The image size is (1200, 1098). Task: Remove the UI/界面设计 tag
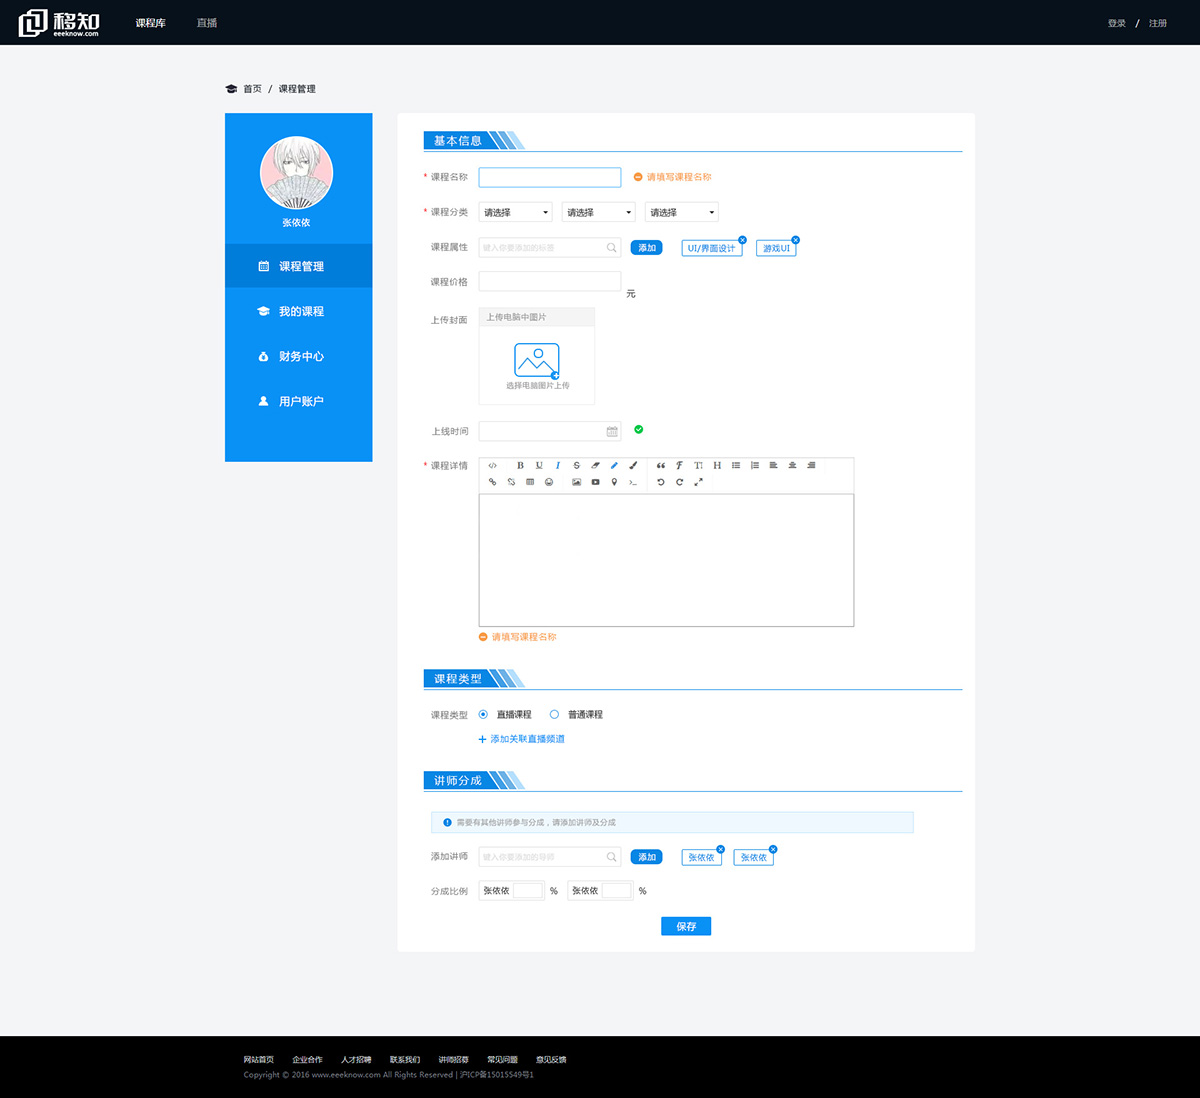[x=742, y=240]
